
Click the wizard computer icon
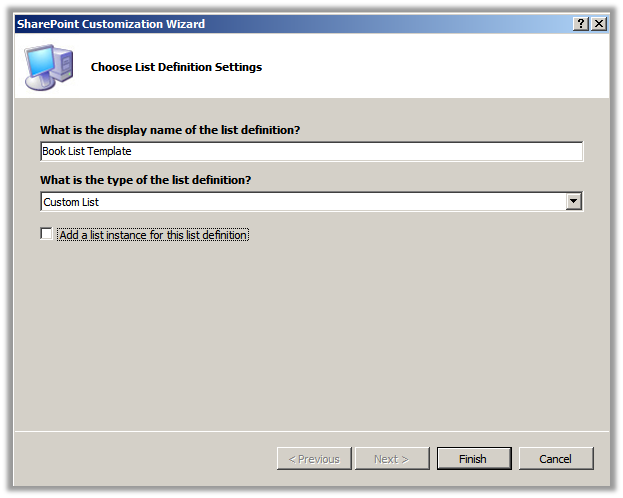47,67
